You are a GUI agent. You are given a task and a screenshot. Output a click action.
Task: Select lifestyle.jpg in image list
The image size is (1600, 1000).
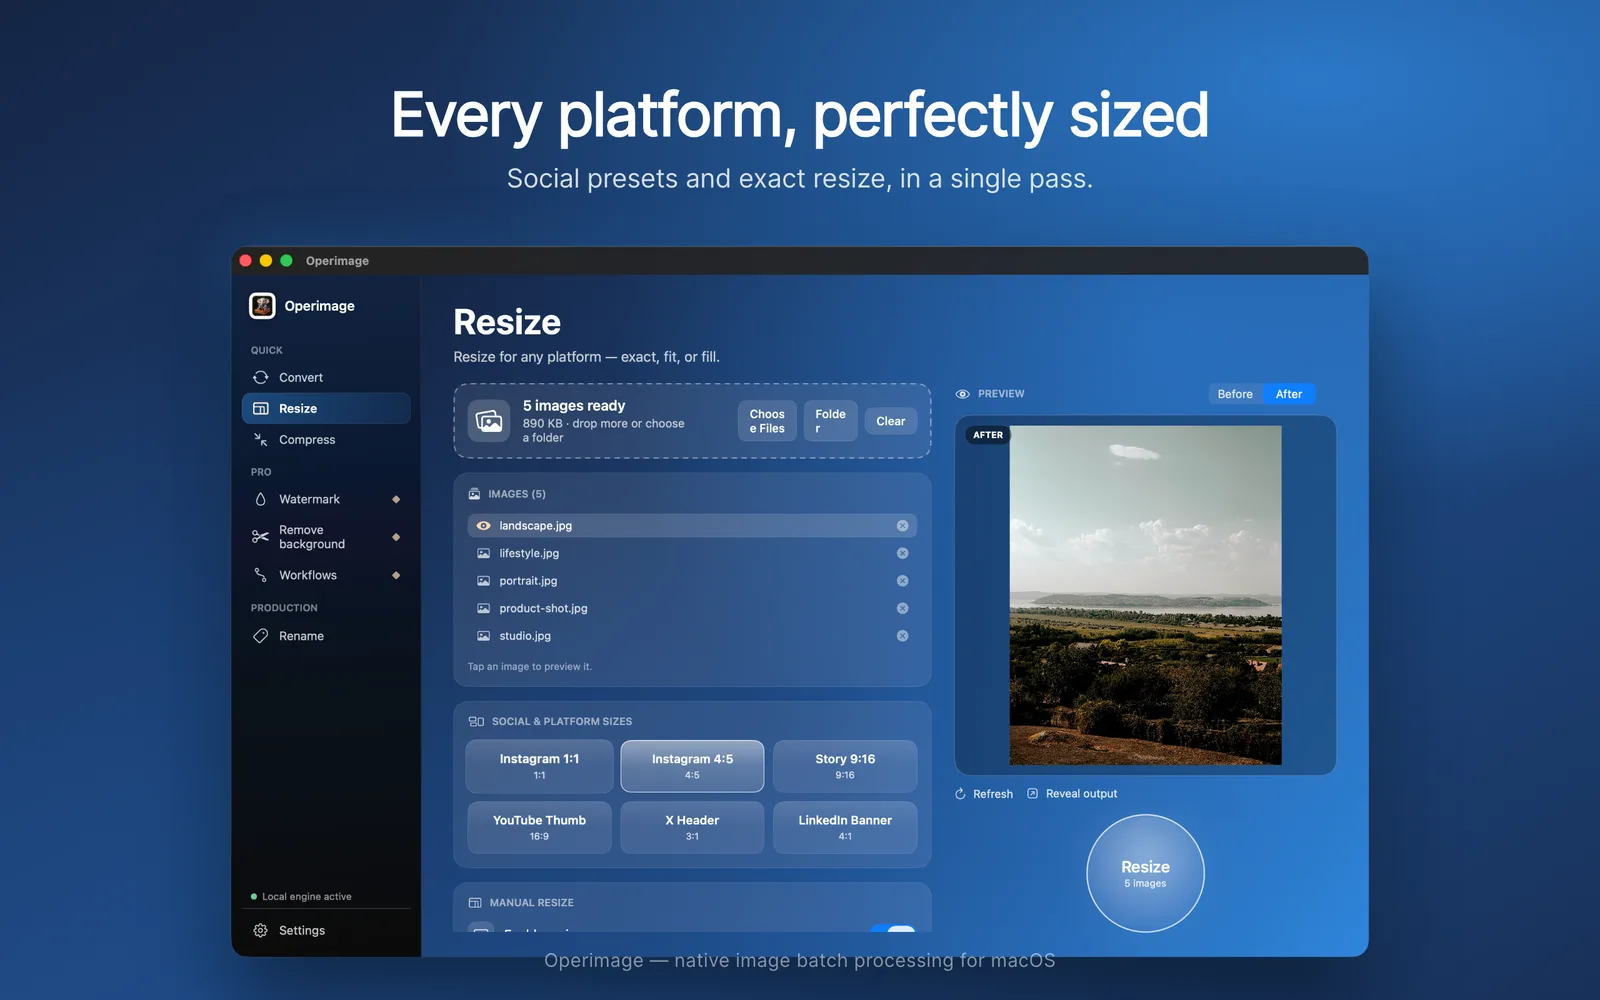tap(692, 553)
